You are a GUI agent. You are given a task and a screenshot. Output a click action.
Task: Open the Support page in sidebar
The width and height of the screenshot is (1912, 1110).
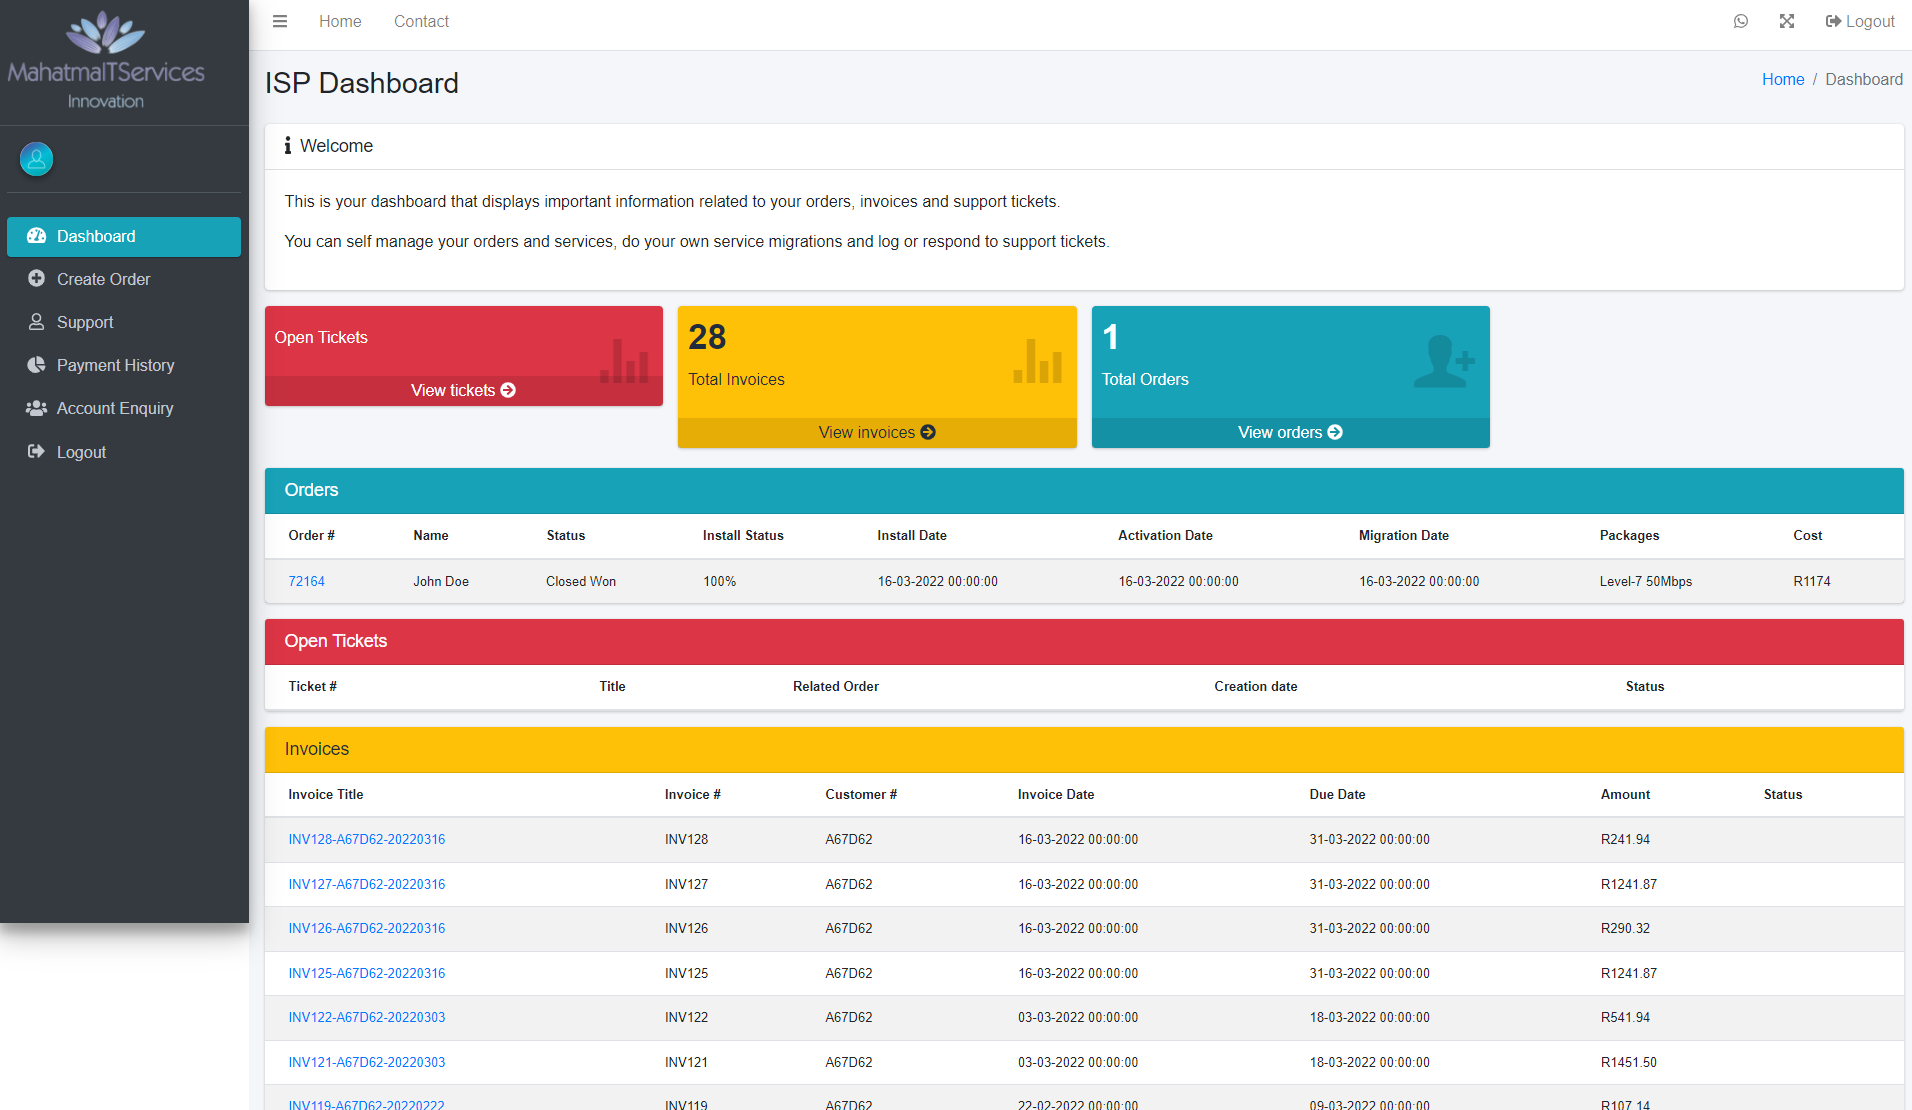click(x=85, y=322)
